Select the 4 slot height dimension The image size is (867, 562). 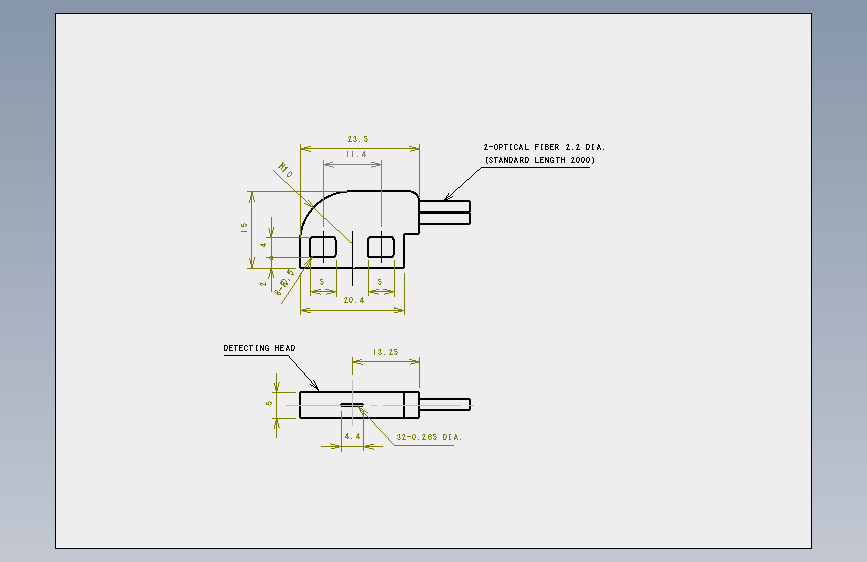(264, 245)
